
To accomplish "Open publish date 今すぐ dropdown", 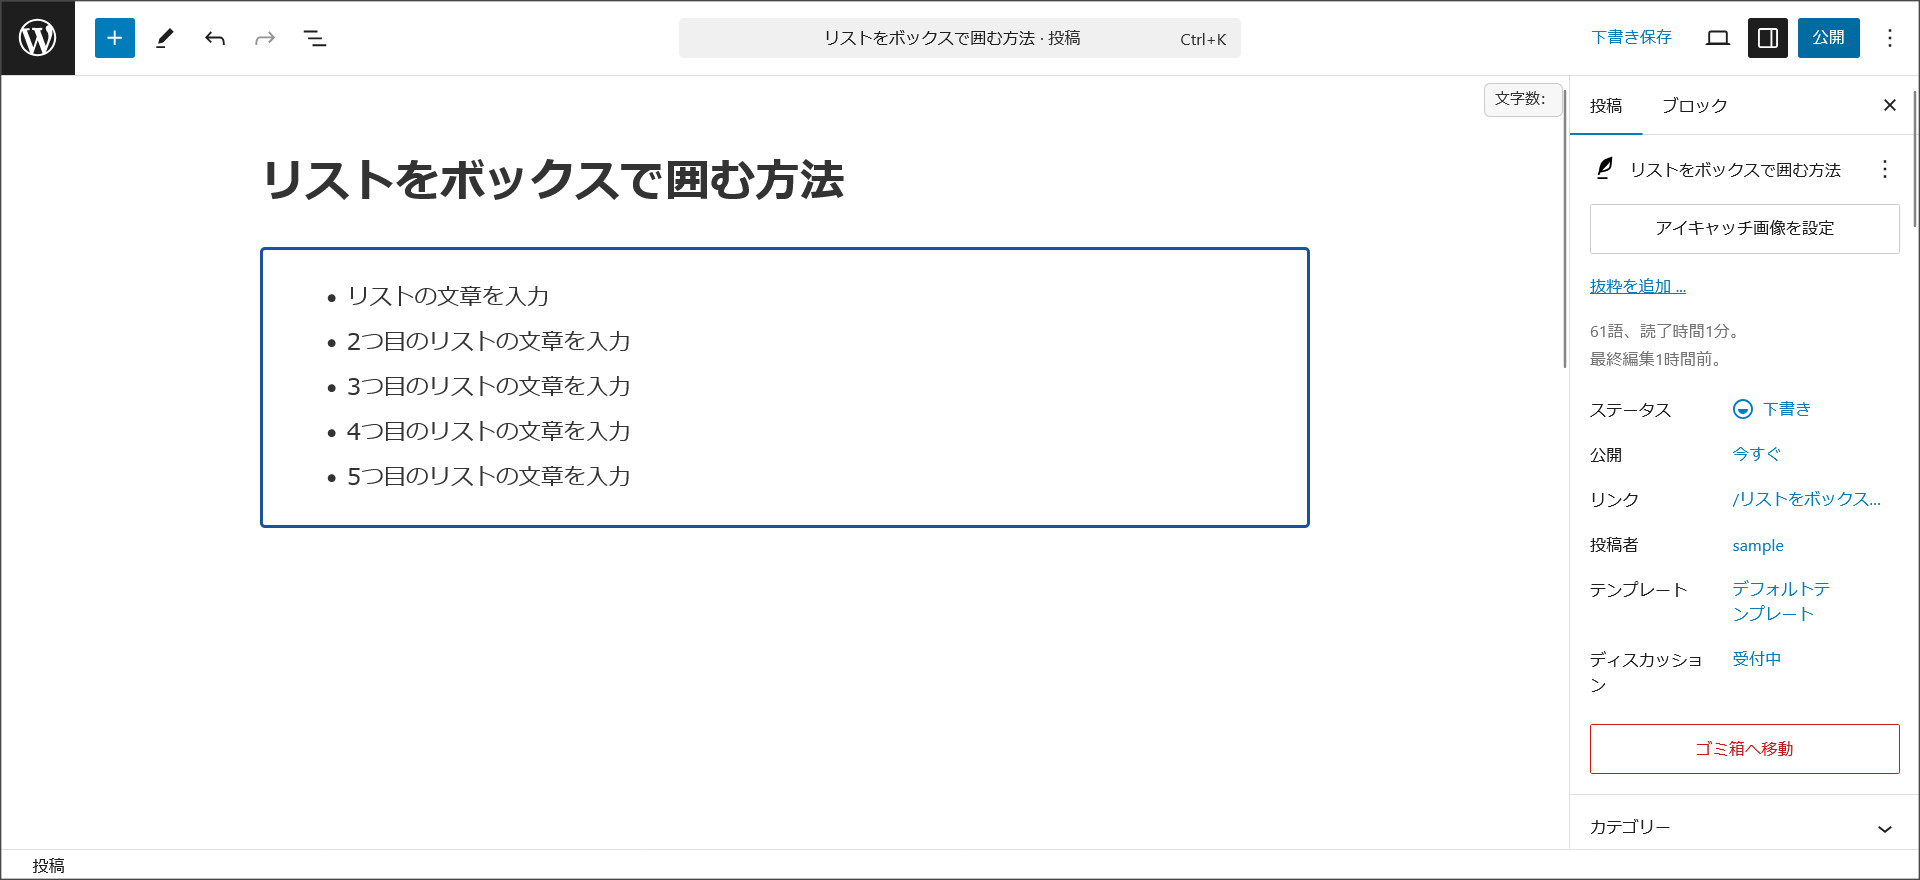I will coord(1757,454).
